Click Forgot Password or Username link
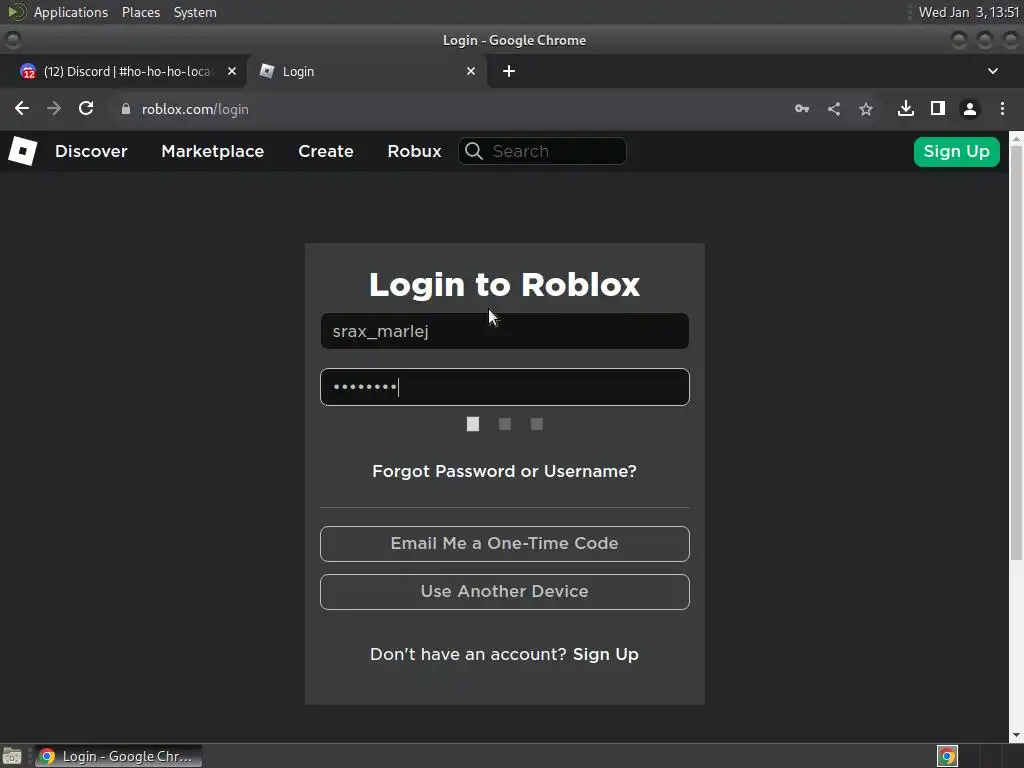Screen dimensions: 1024x768 pos(504,472)
